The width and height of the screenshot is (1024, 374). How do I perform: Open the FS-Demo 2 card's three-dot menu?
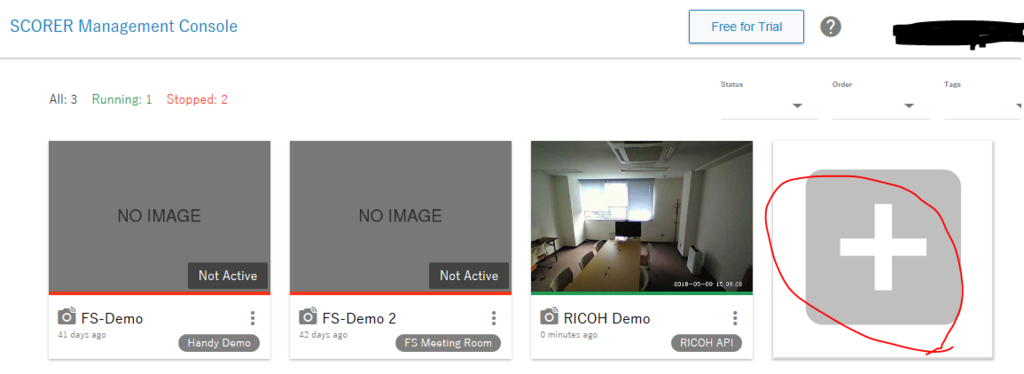coord(494,318)
